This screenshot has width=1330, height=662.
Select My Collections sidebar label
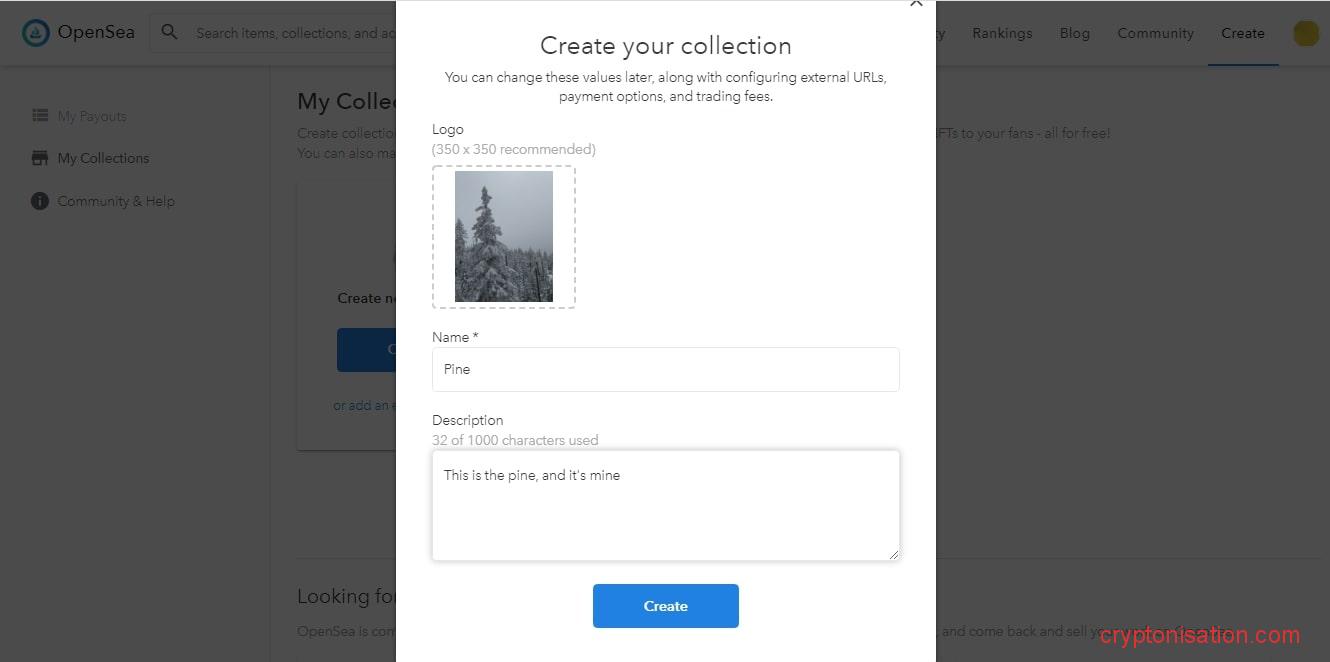103,158
